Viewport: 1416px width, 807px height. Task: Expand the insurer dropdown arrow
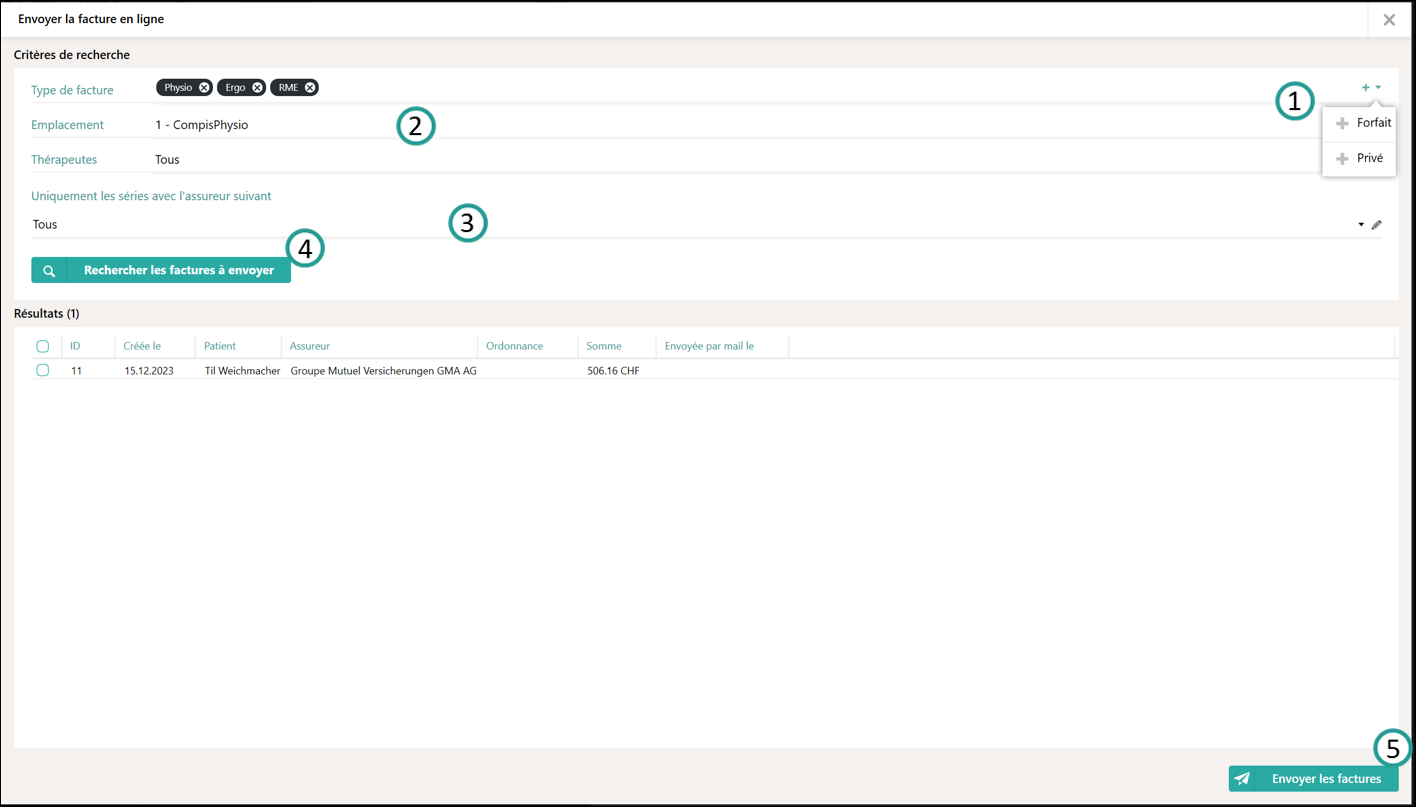1361,225
